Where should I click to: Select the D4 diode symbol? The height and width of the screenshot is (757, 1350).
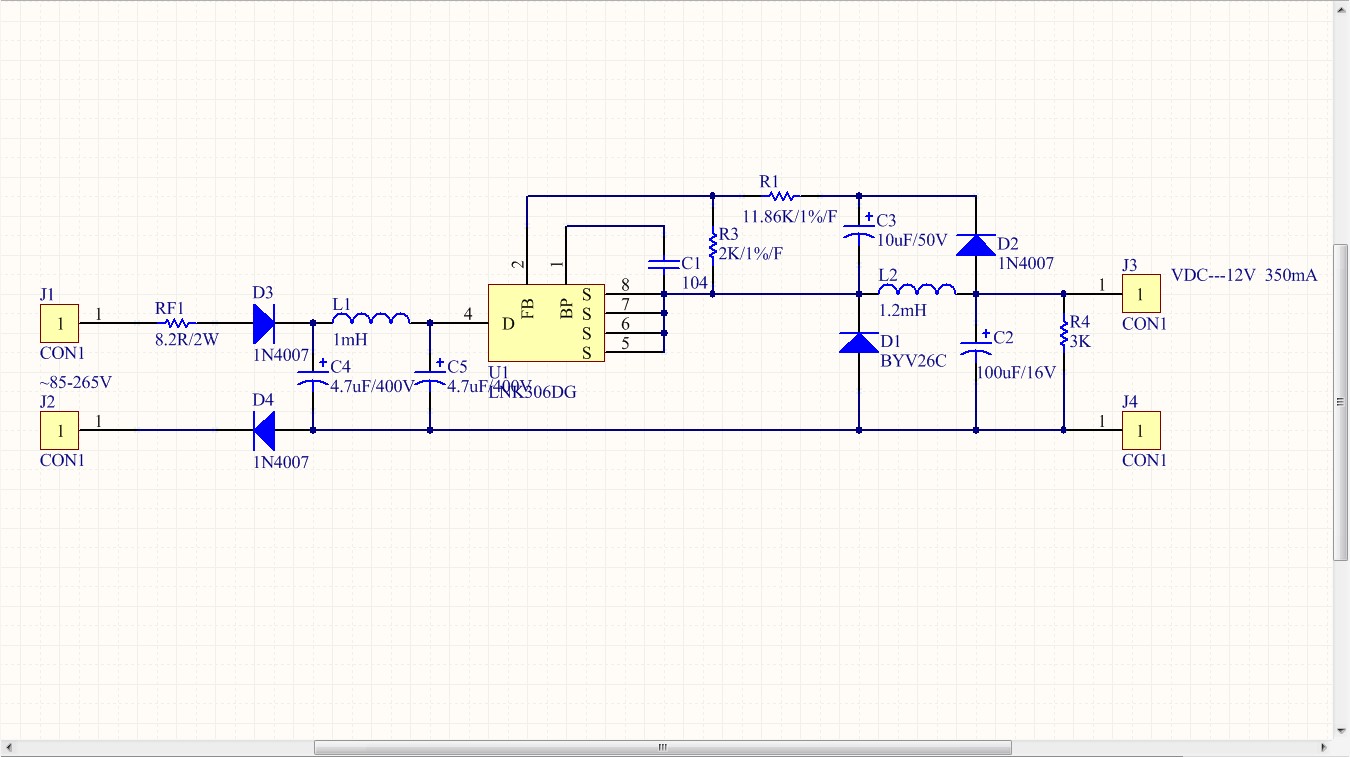(264, 431)
